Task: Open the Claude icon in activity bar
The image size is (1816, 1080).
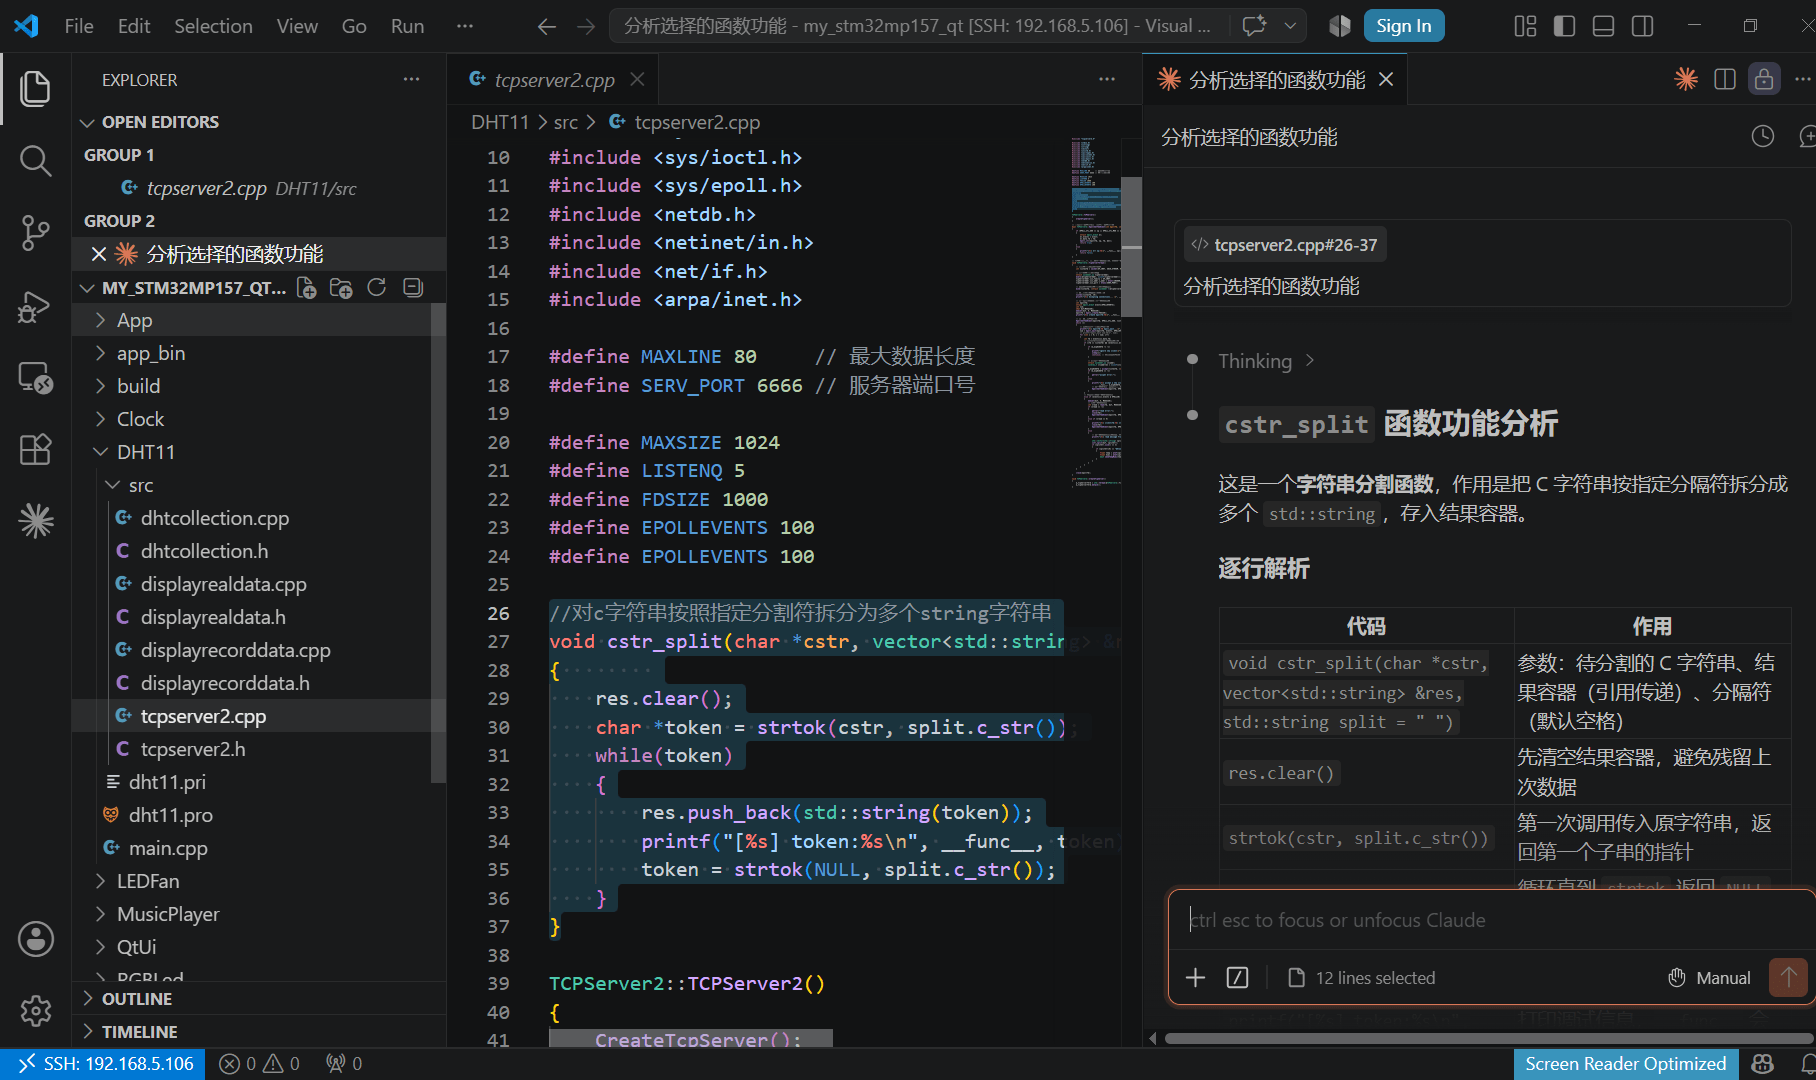Action: [36, 520]
